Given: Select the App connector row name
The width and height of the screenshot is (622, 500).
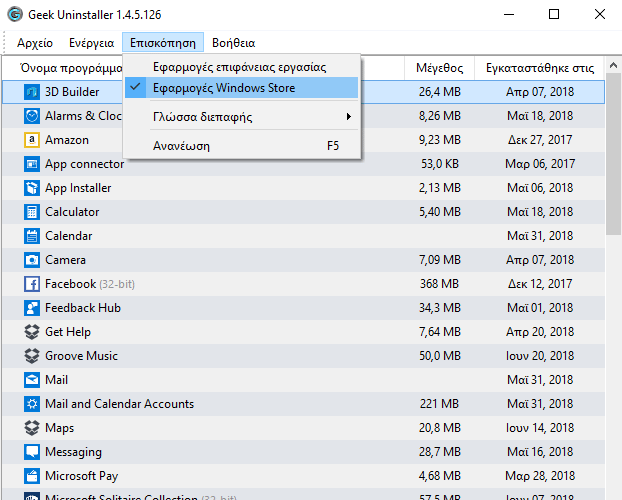Looking at the screenshot, I should click(x=84, y=164).
